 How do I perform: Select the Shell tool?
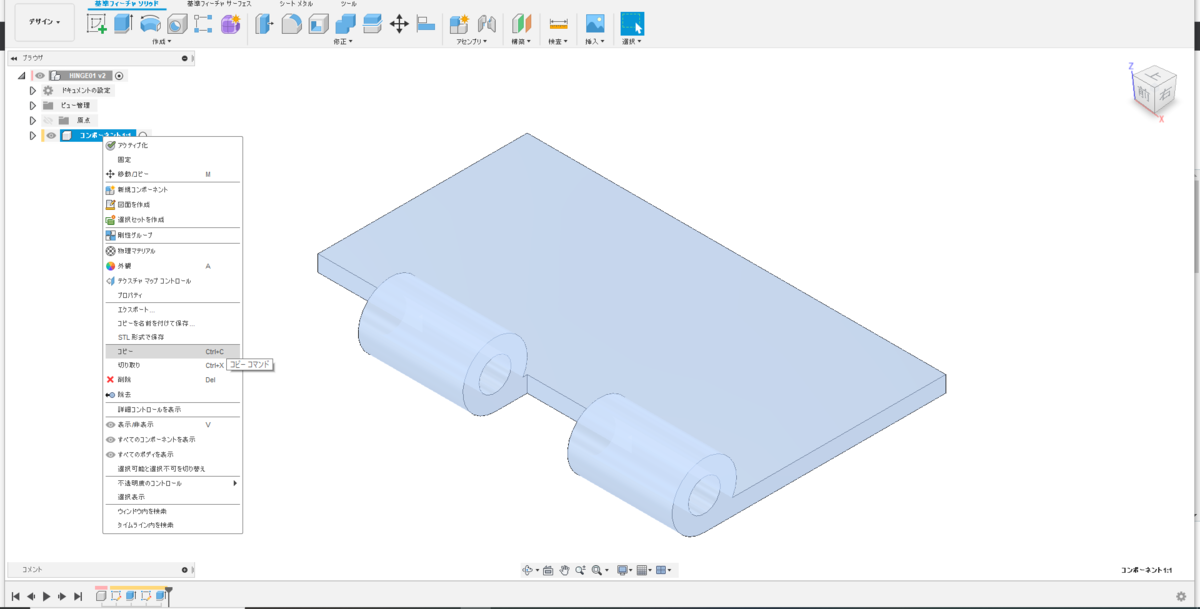318,23
